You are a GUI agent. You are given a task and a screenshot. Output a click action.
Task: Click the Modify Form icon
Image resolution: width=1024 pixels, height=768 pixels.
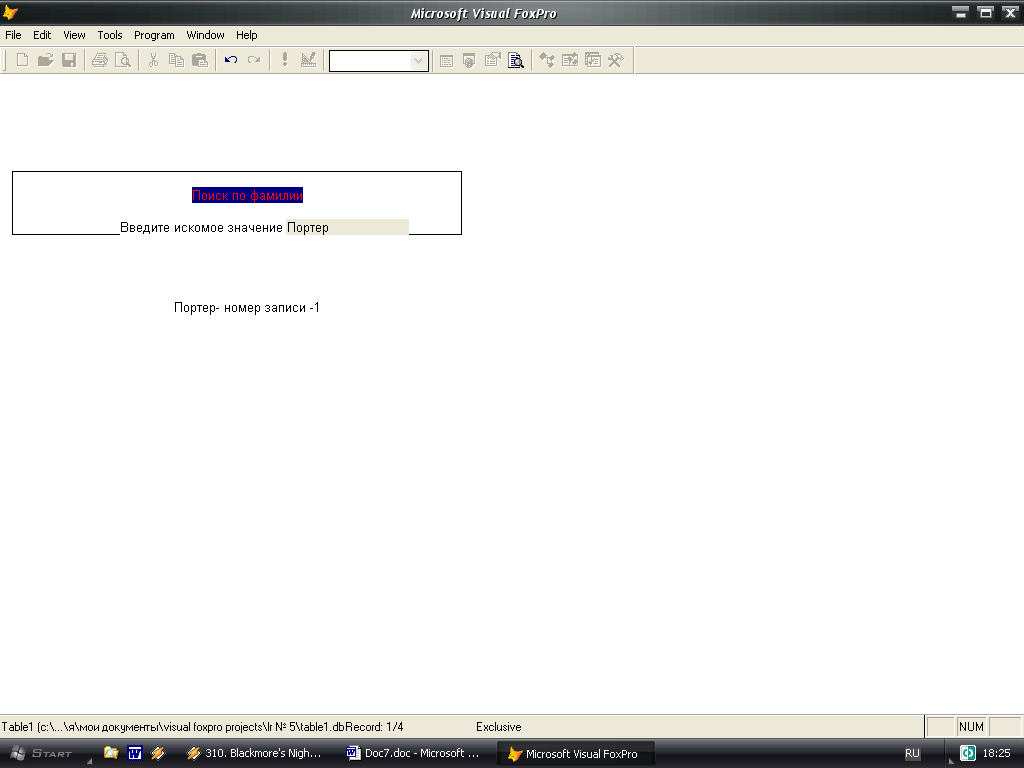pos(308,60)
